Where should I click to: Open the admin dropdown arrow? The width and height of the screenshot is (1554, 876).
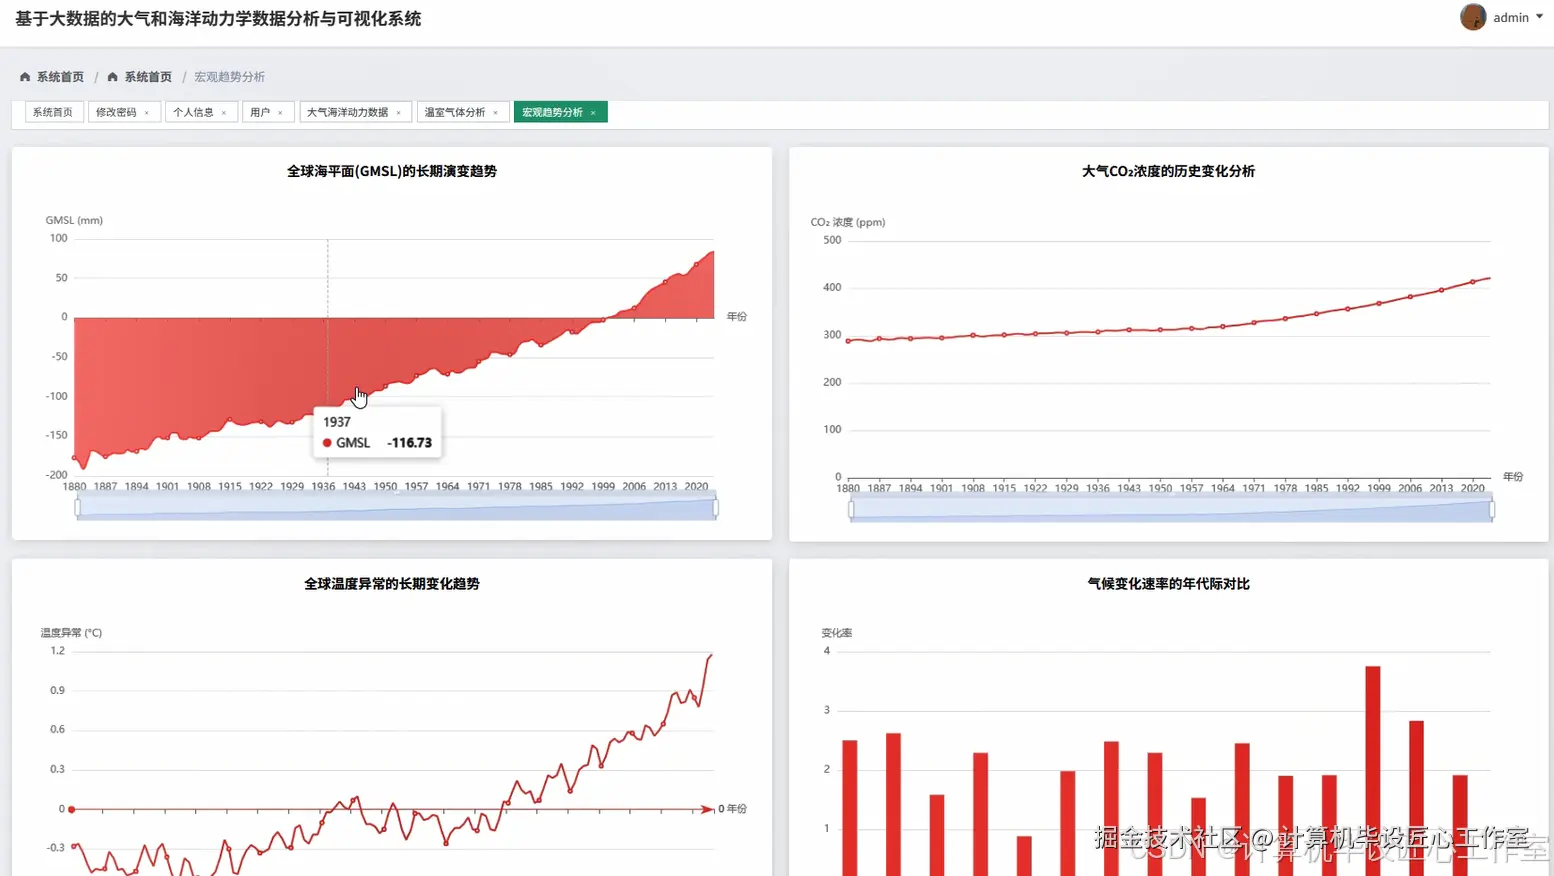[x=1540, y=17]
